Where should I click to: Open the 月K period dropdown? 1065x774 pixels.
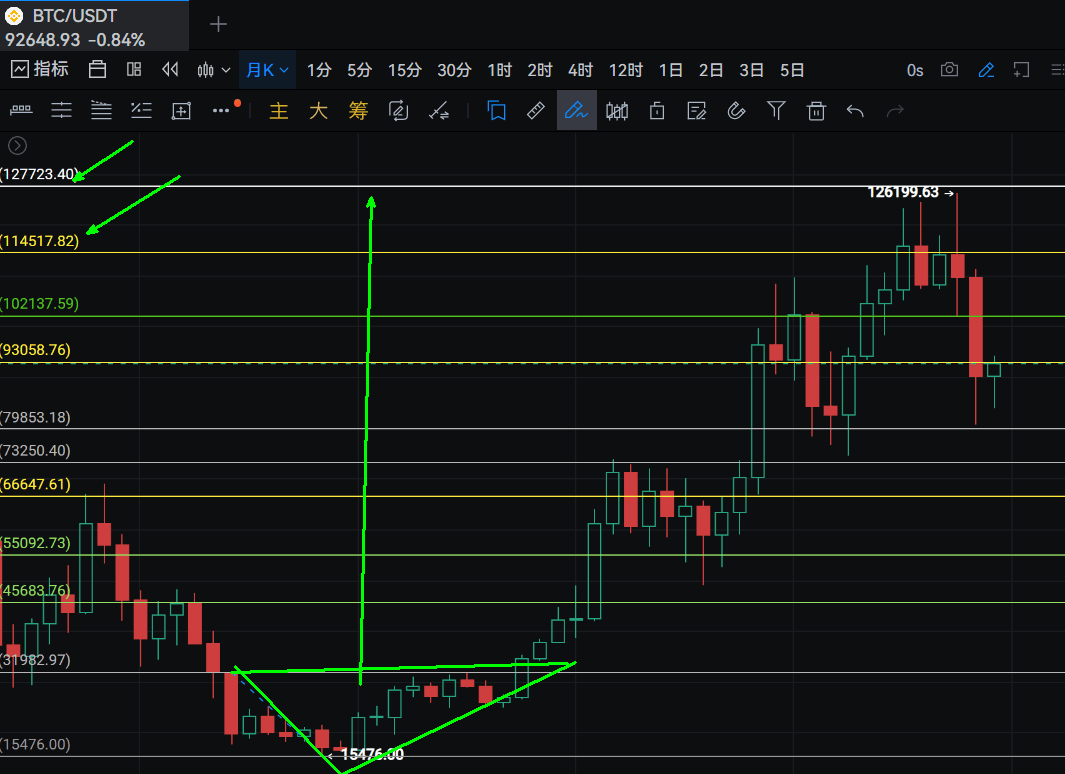pos(267,70)
